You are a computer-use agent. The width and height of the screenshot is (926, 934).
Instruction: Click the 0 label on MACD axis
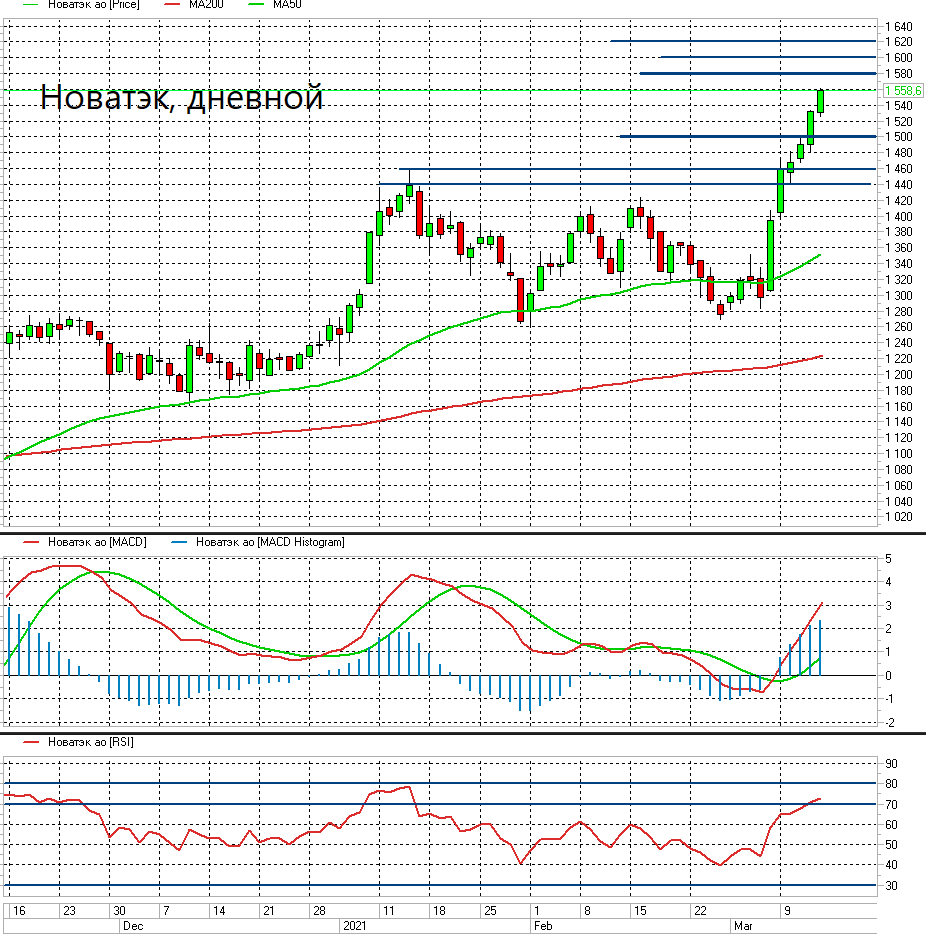click(888, 676)
